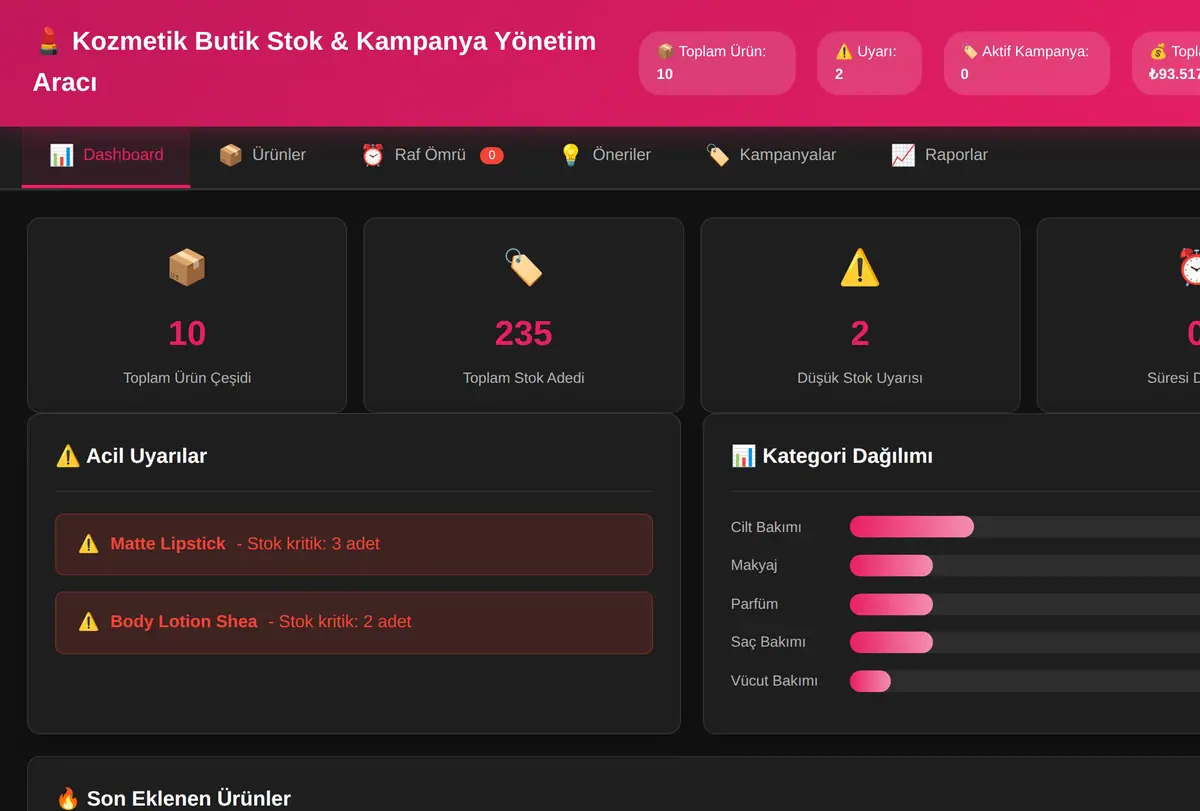This screenshot has width=1200, height=811.
Task: Click the Saç Bakımı category bar
Action: coord(891,643)
